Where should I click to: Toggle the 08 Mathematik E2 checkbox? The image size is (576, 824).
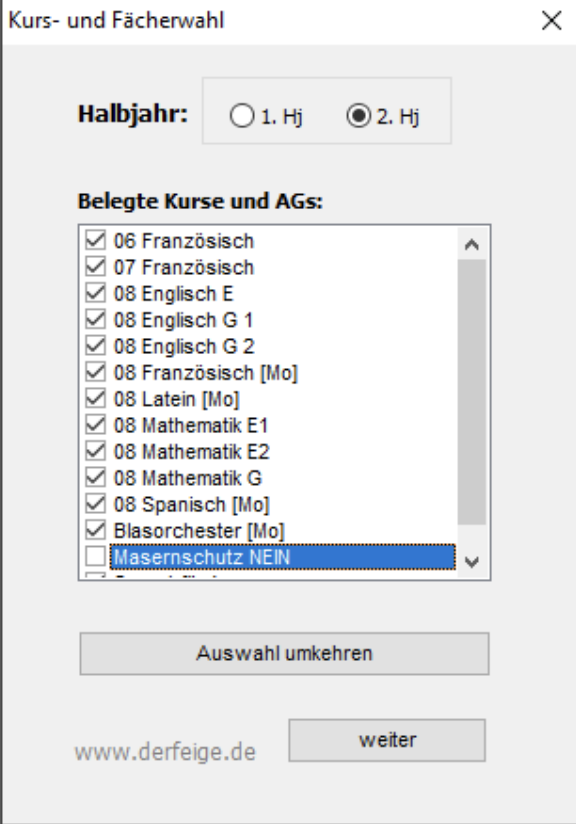pos(96,451)
